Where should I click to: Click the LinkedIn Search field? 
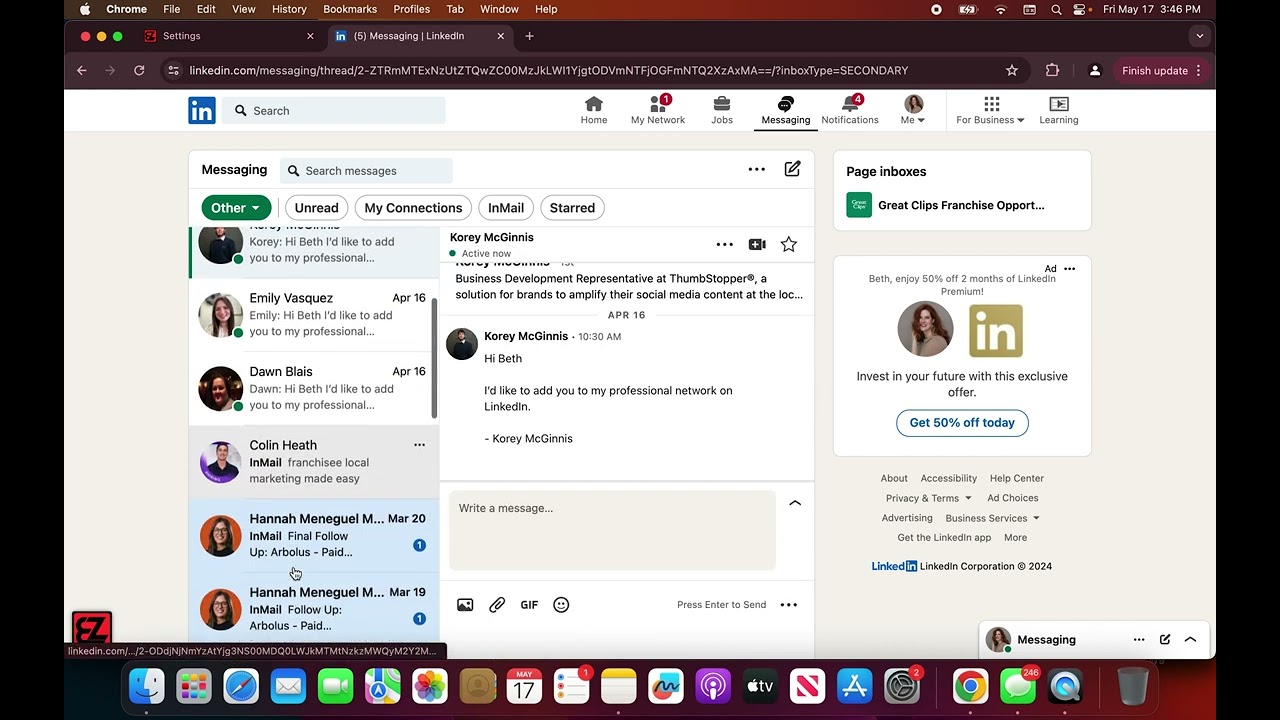[x=334, y=111]
